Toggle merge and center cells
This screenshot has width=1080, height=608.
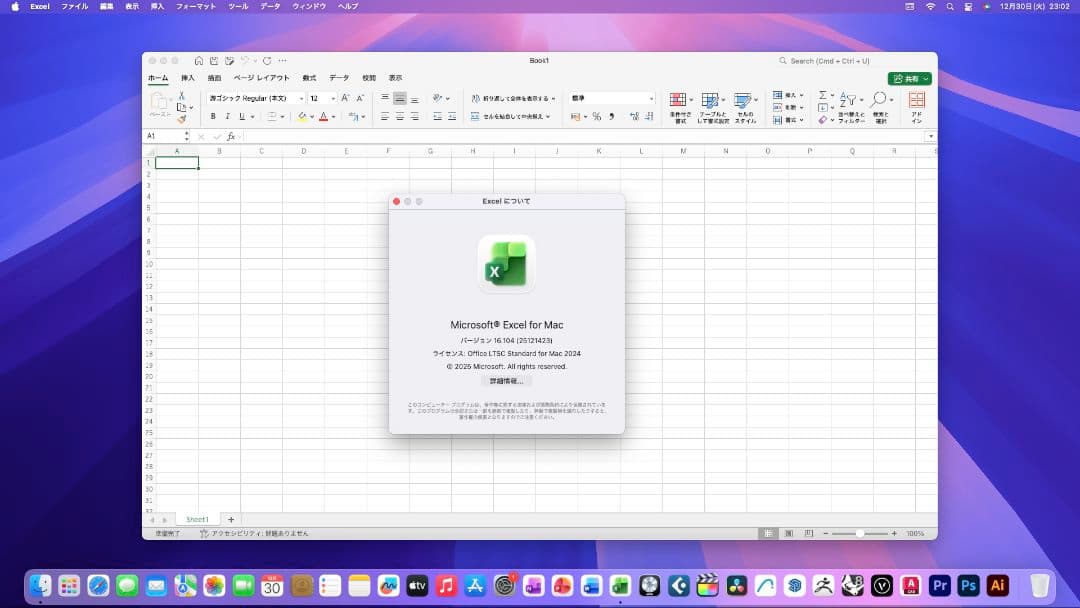coord(505,115)
